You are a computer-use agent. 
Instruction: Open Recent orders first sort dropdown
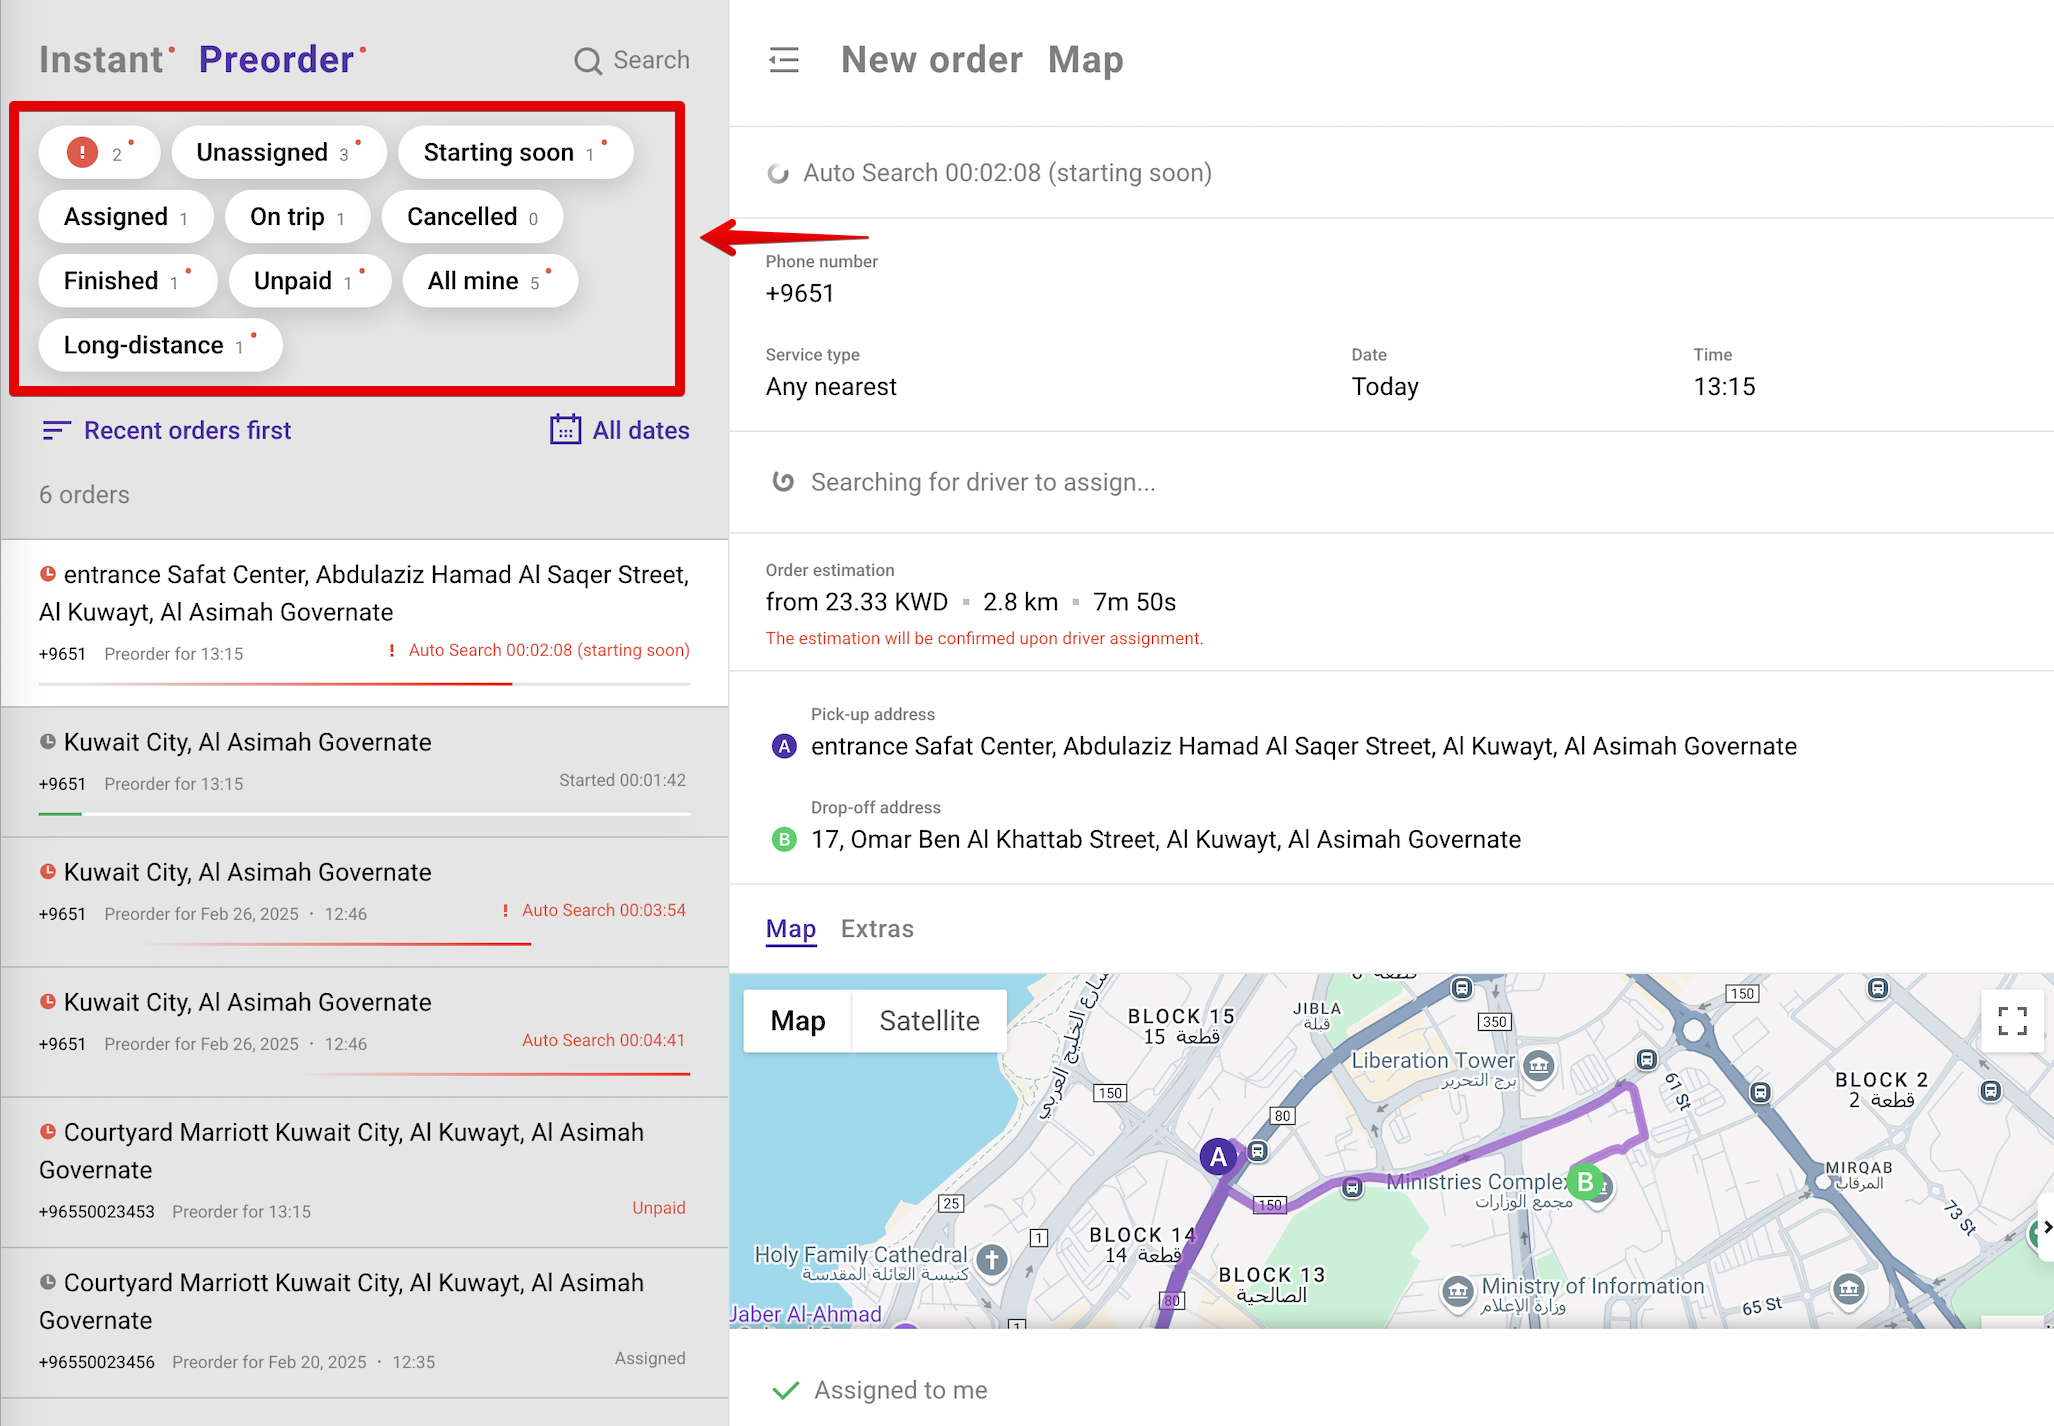click(187, 430)
